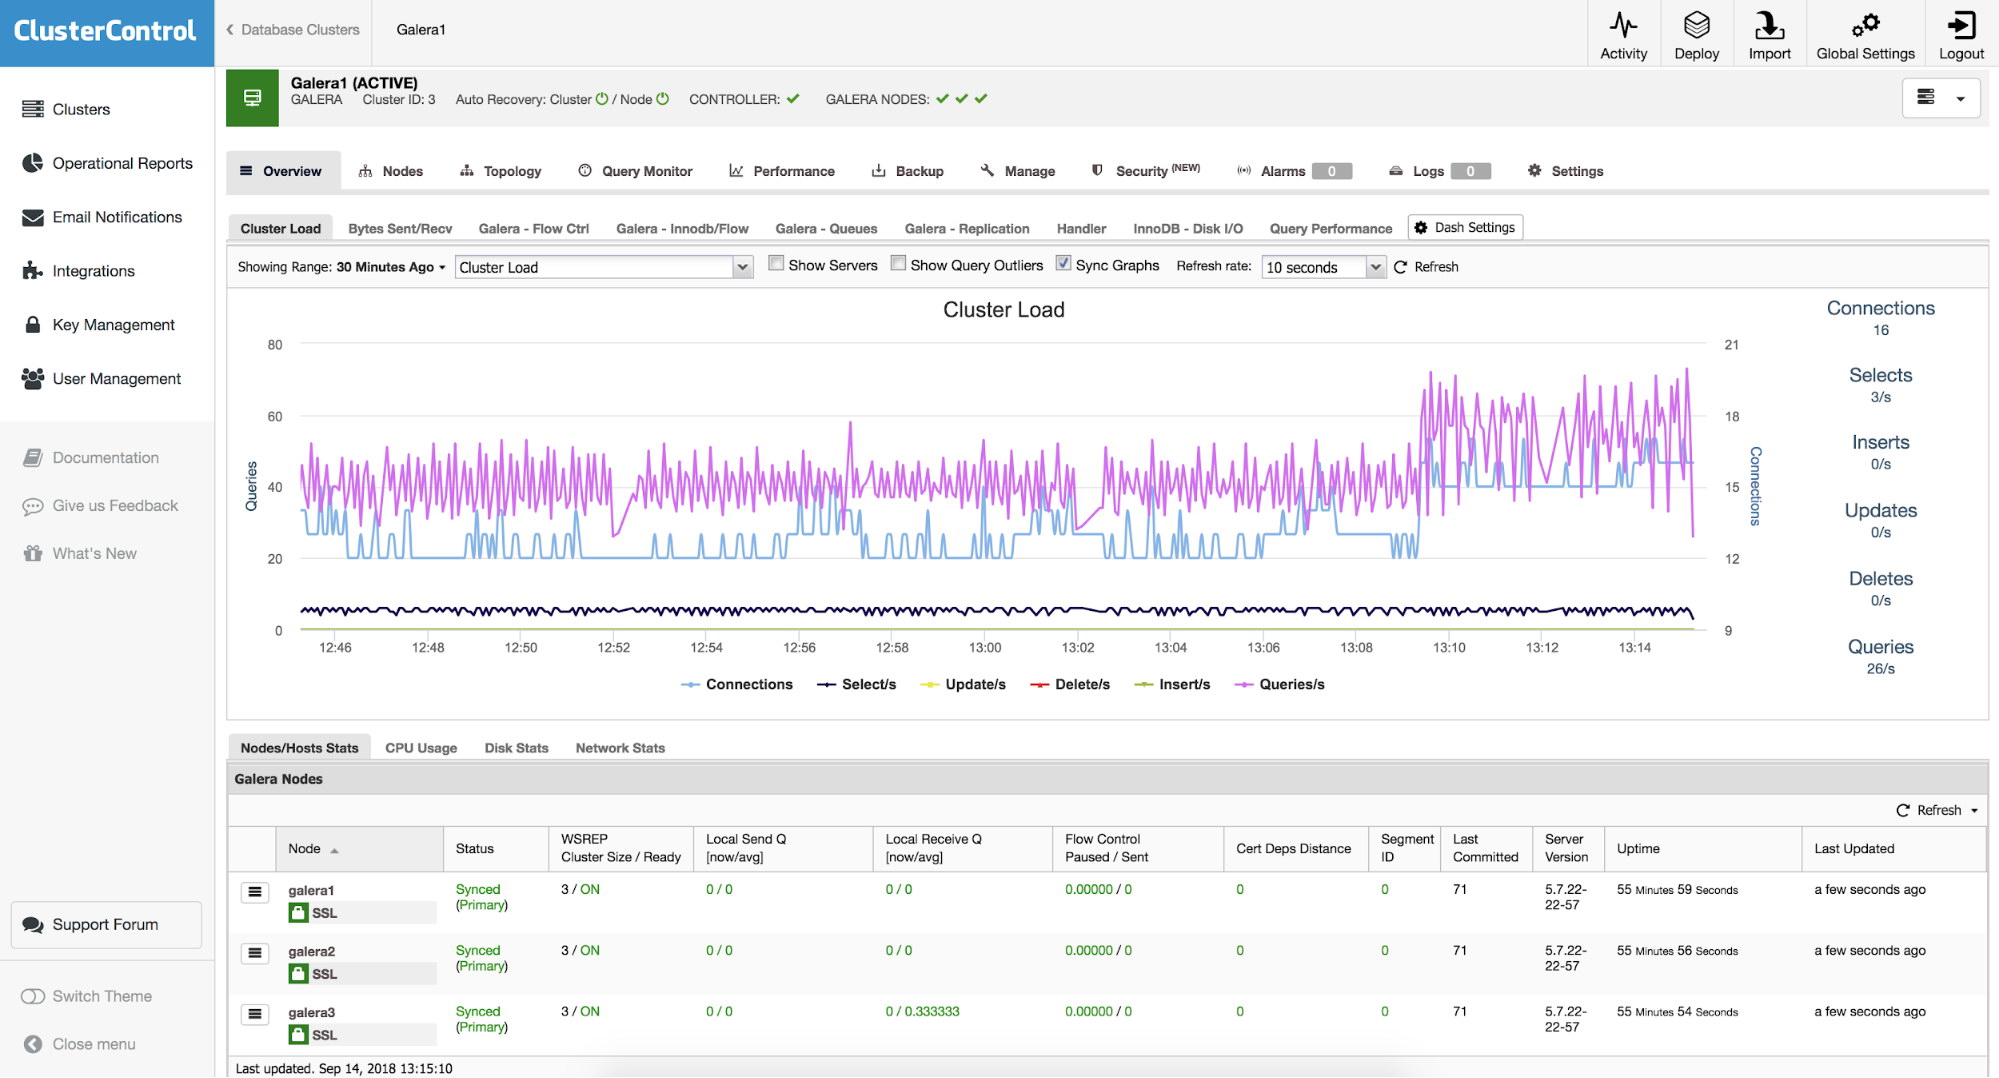Open galera3 node row menu icon

click(x=255, y=1014)
